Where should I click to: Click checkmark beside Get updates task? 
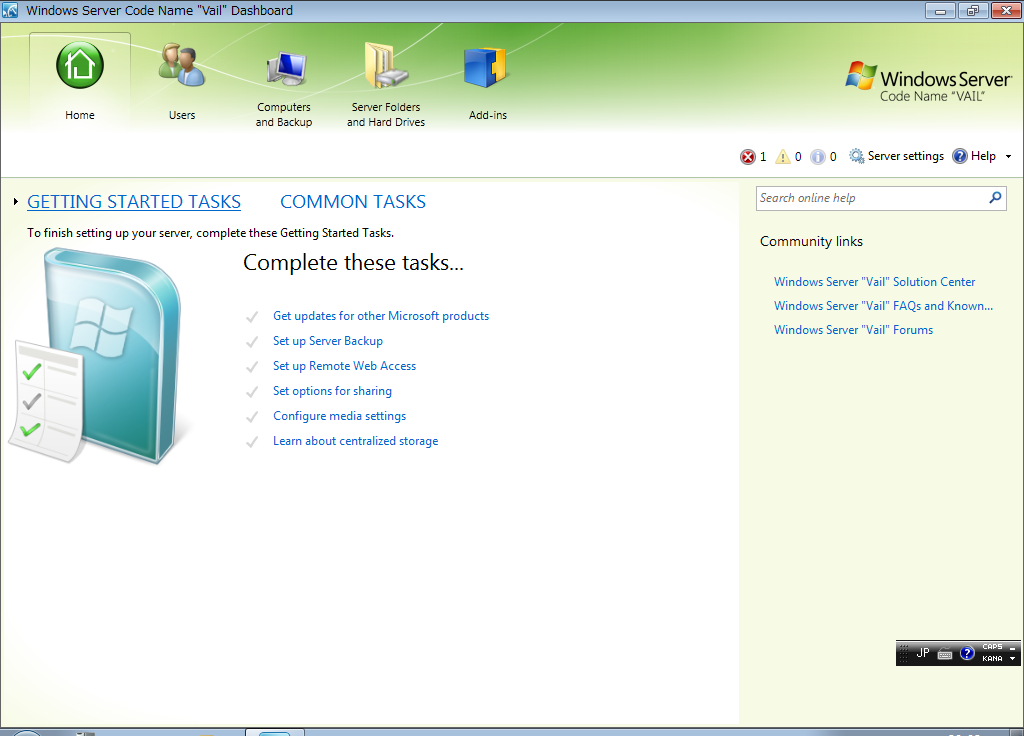click(x=252, y=317)
